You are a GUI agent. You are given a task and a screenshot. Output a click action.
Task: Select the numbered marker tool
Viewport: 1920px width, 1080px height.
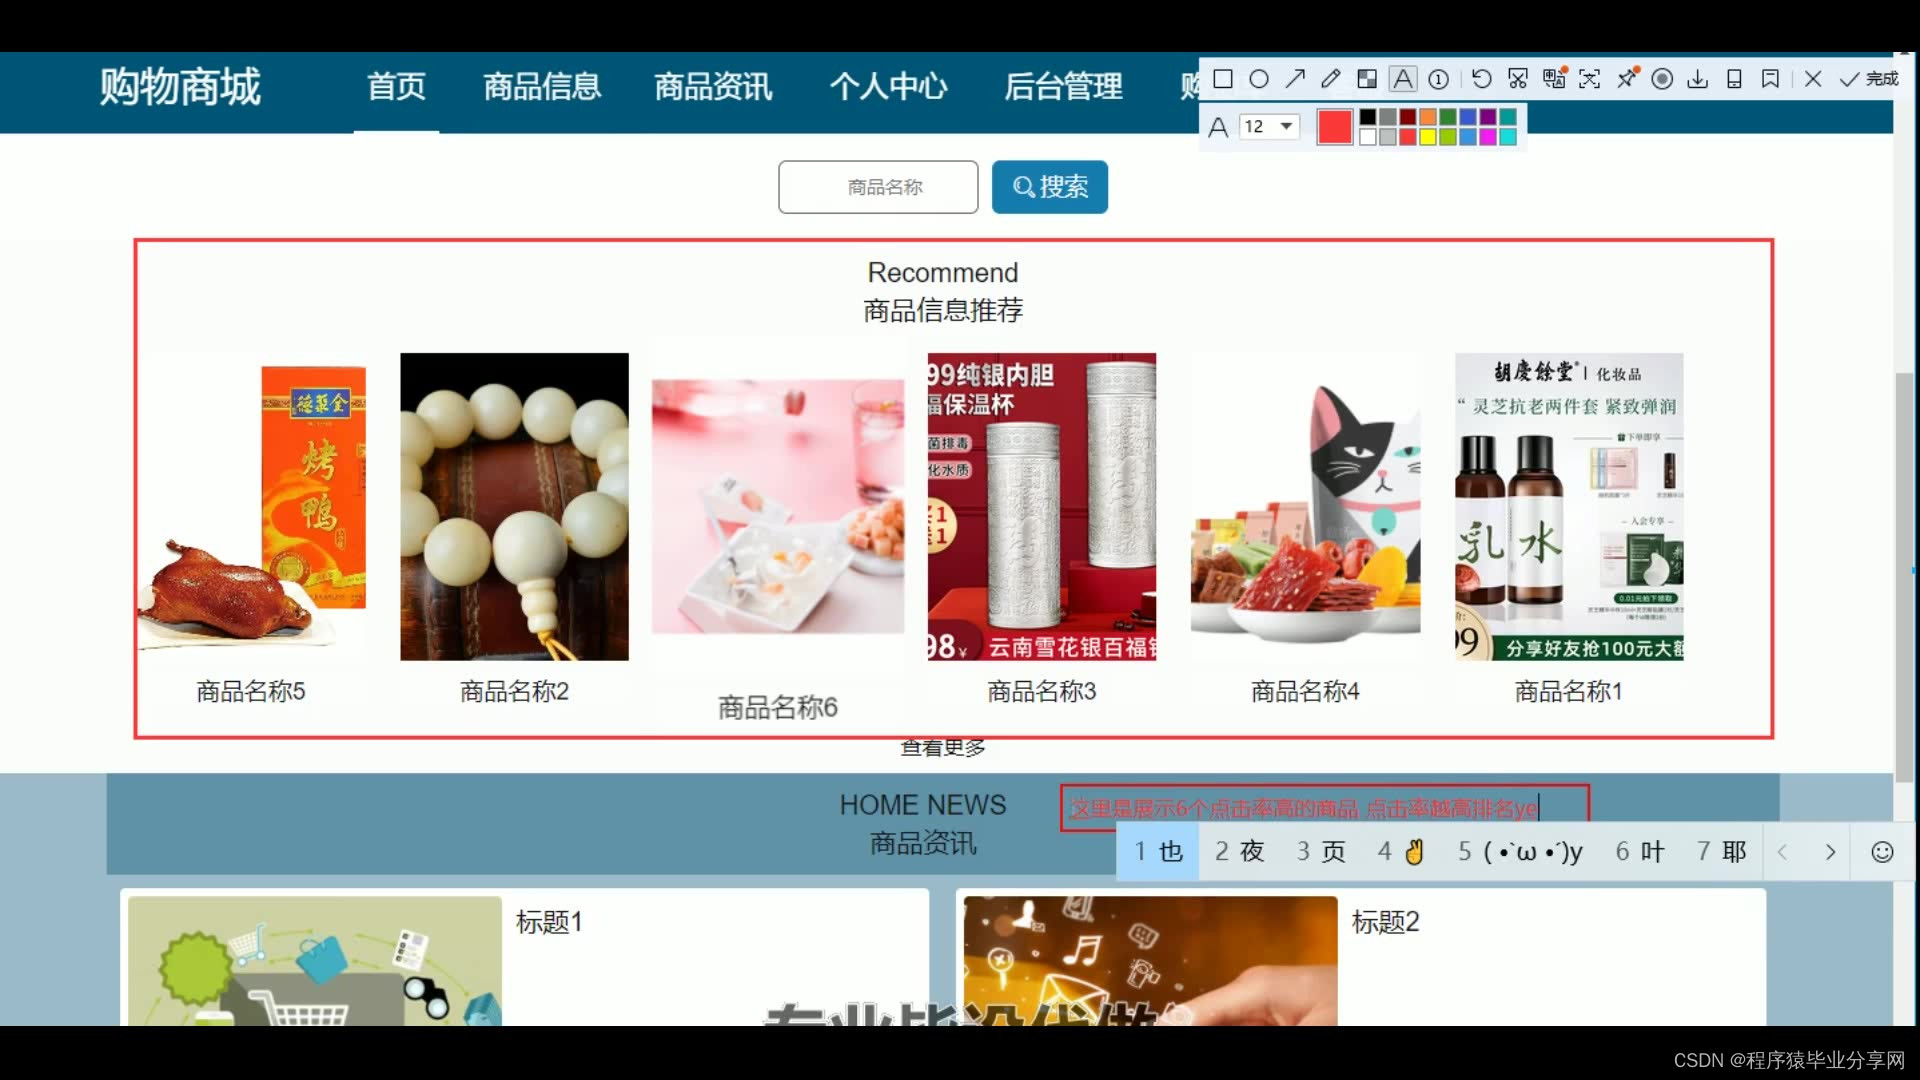click(1439, 79)
